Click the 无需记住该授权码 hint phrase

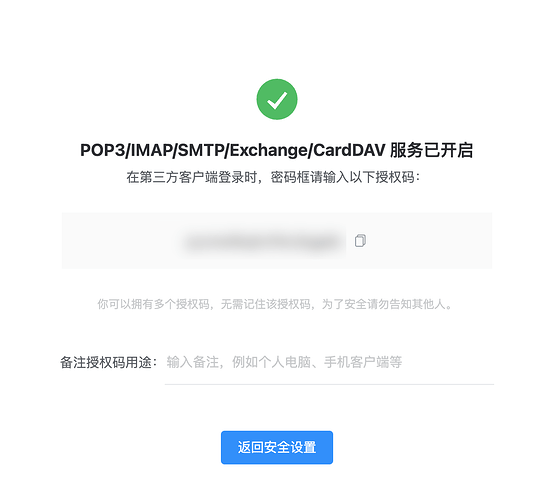pyautogui.click(x=265, y=304)
